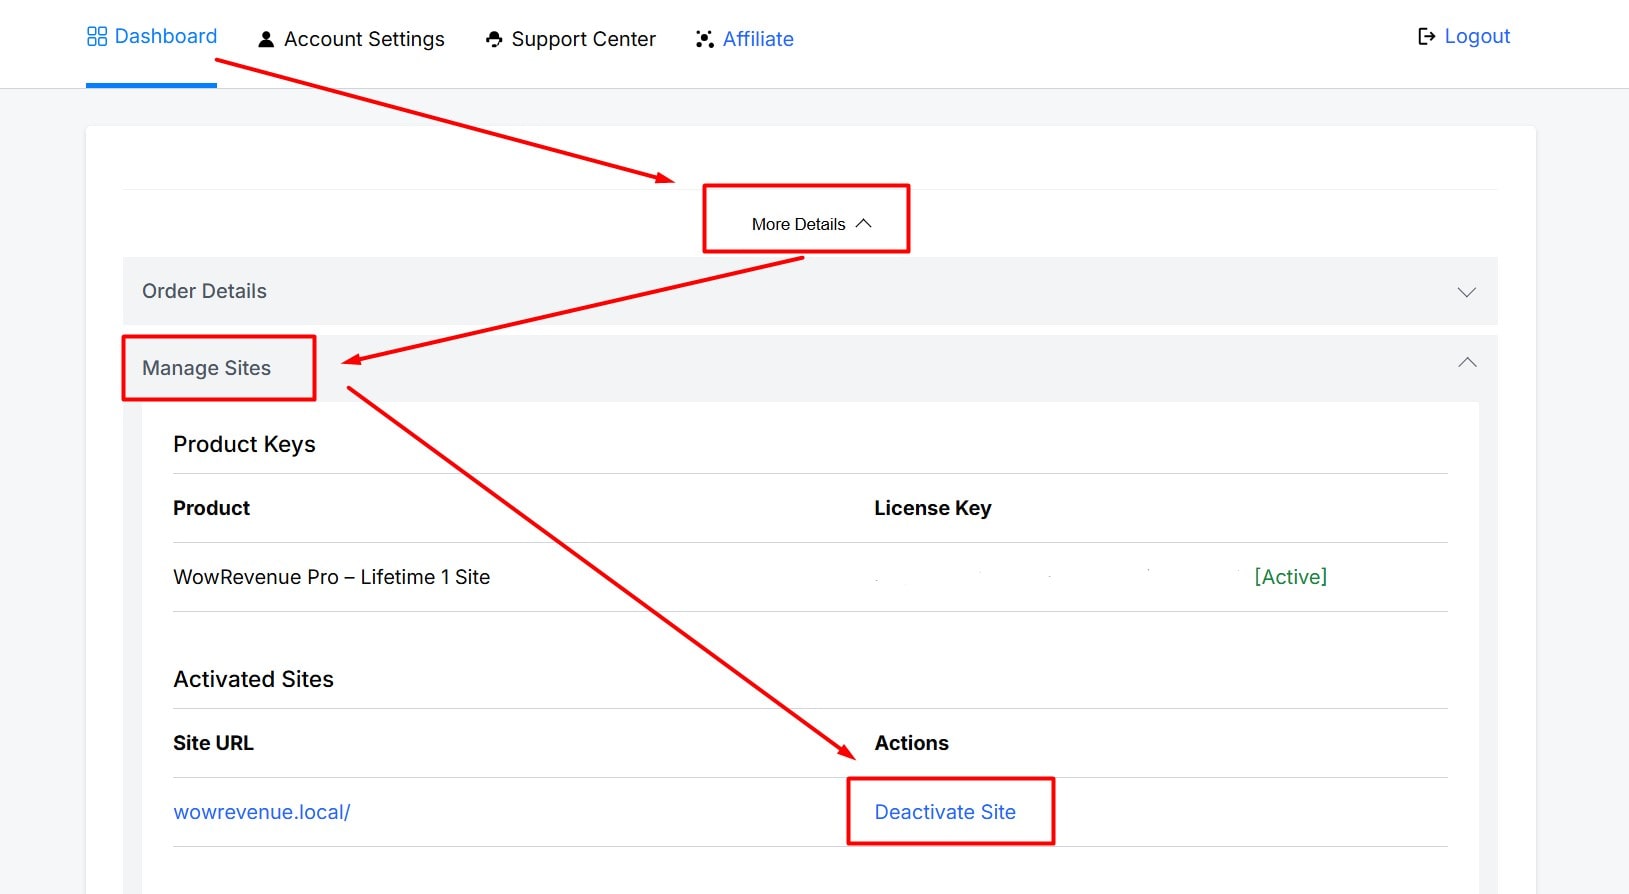The width and height of the screenshot is (1629, 894).
Task: Open the wowrevenue.local/ site URL
Action: tap(262, 812)
